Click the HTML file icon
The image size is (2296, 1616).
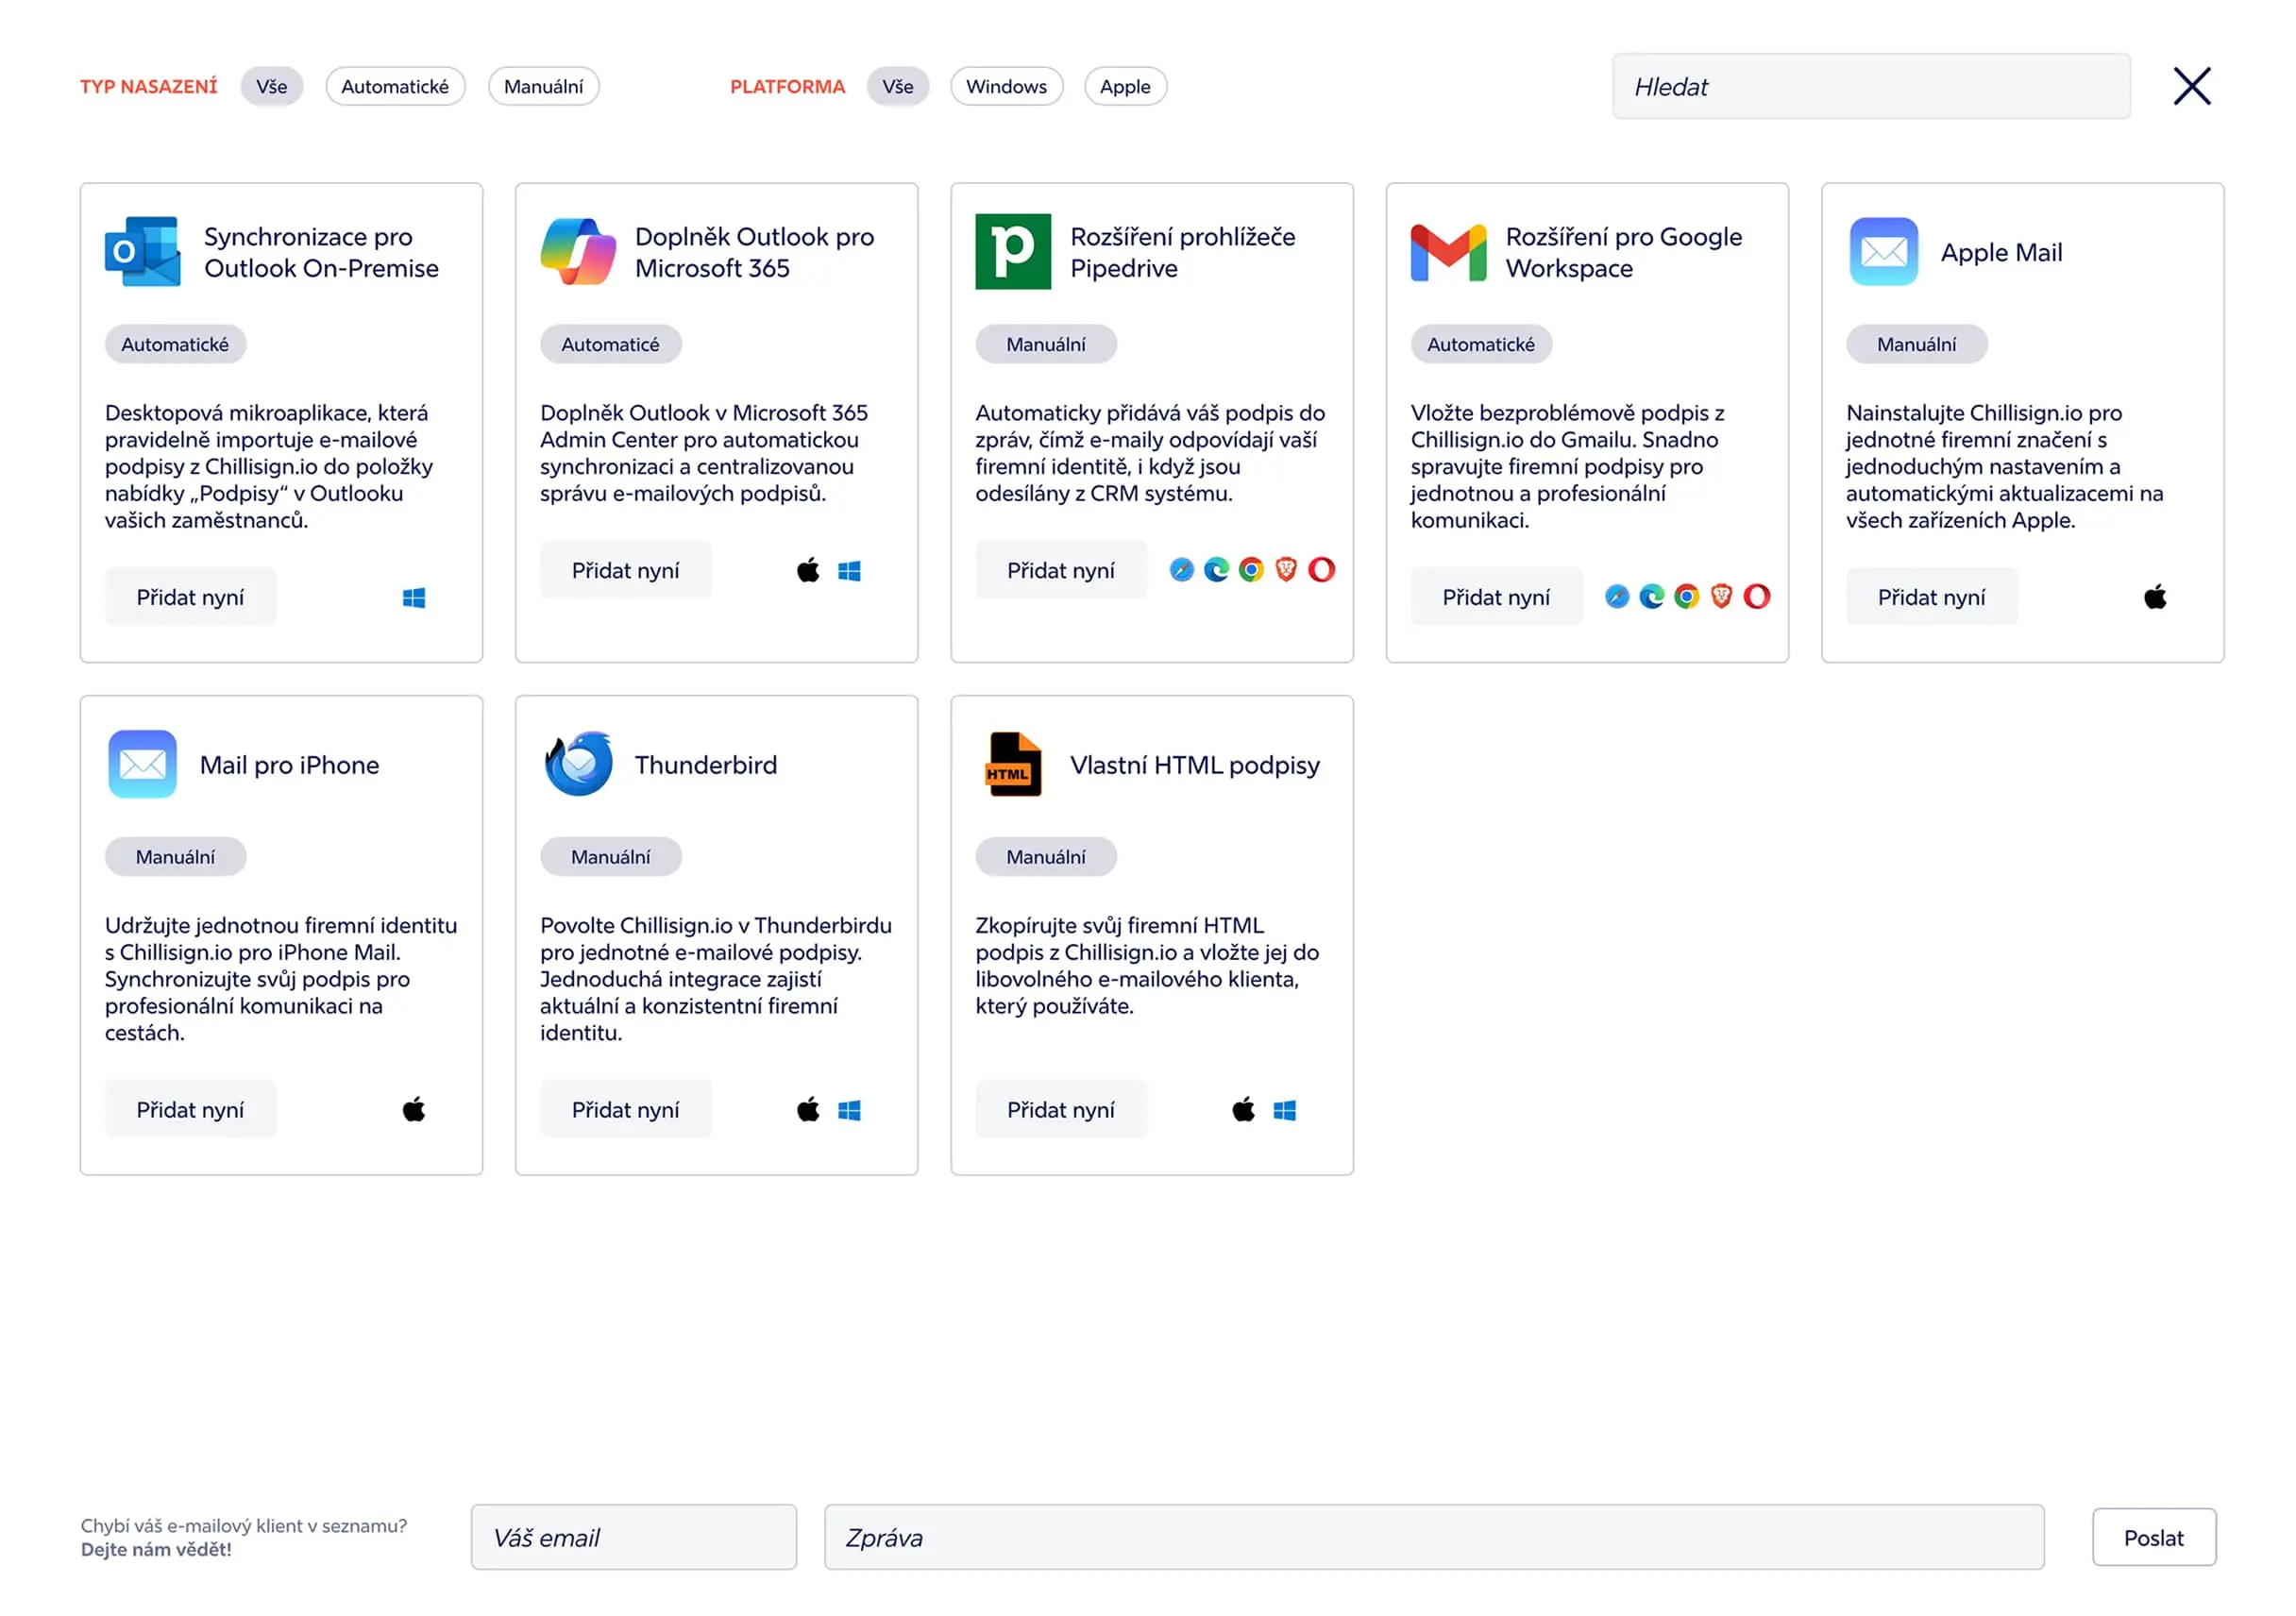(x=1013, y=764)
